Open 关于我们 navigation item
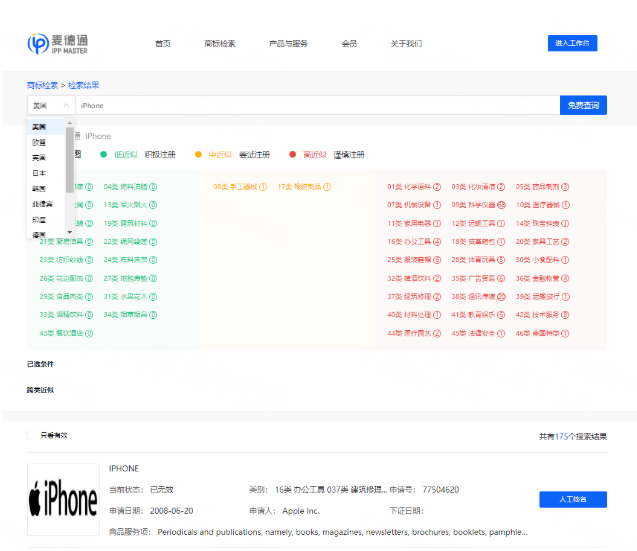Viewport: 637px width, 551px height. tap(406, 43)
